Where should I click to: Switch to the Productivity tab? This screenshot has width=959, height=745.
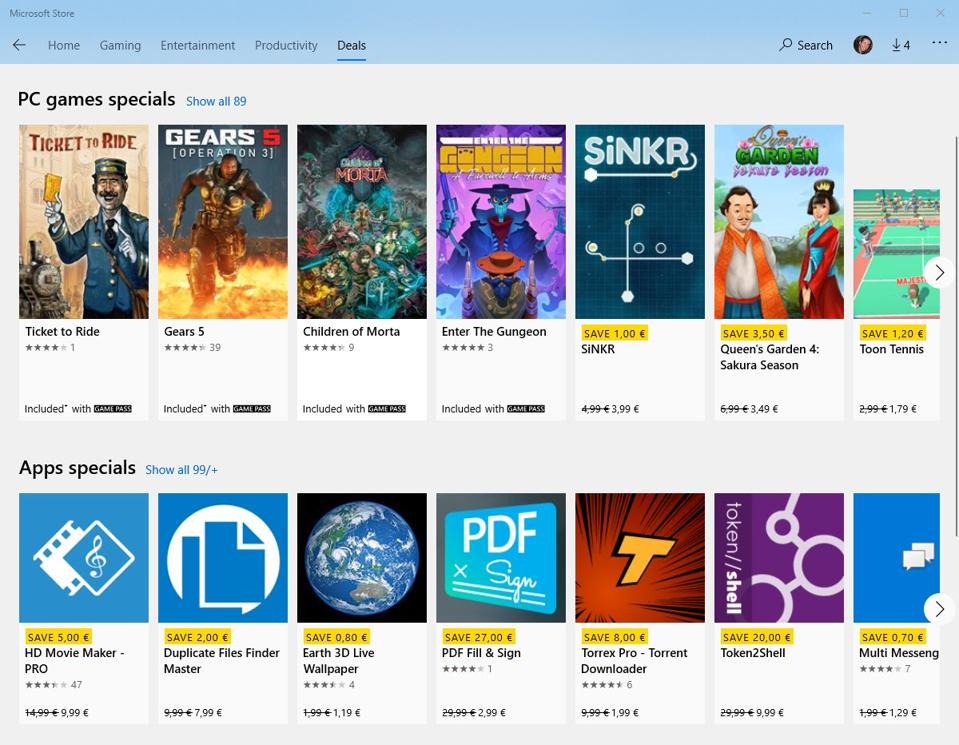tap(286, 45)
